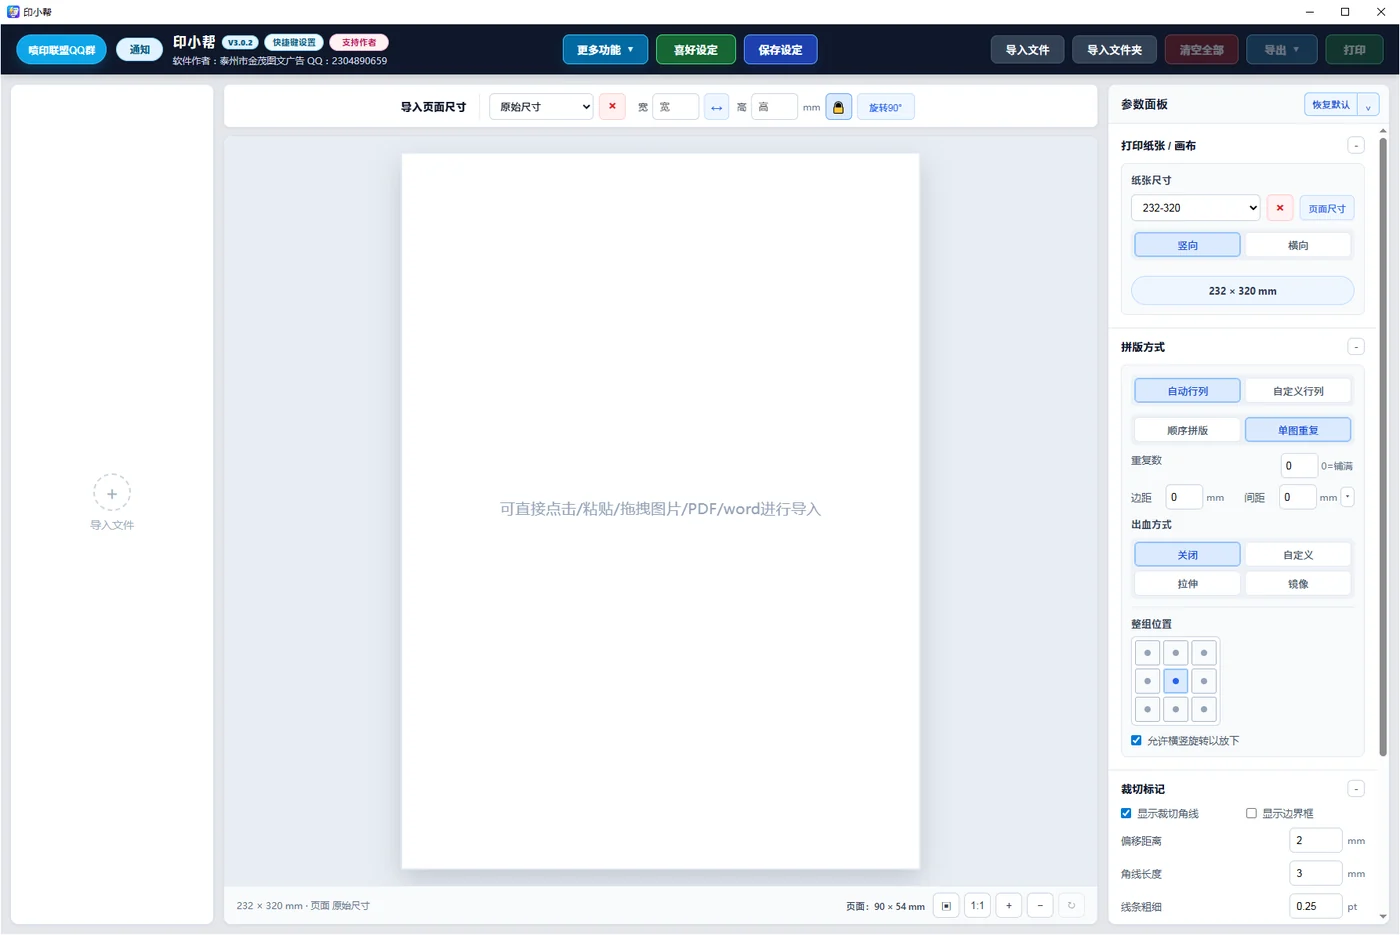Select 横向 landscape orientation
Image resolution: width=1400 pixels, height=935 pixels.
coord(1298,245)
